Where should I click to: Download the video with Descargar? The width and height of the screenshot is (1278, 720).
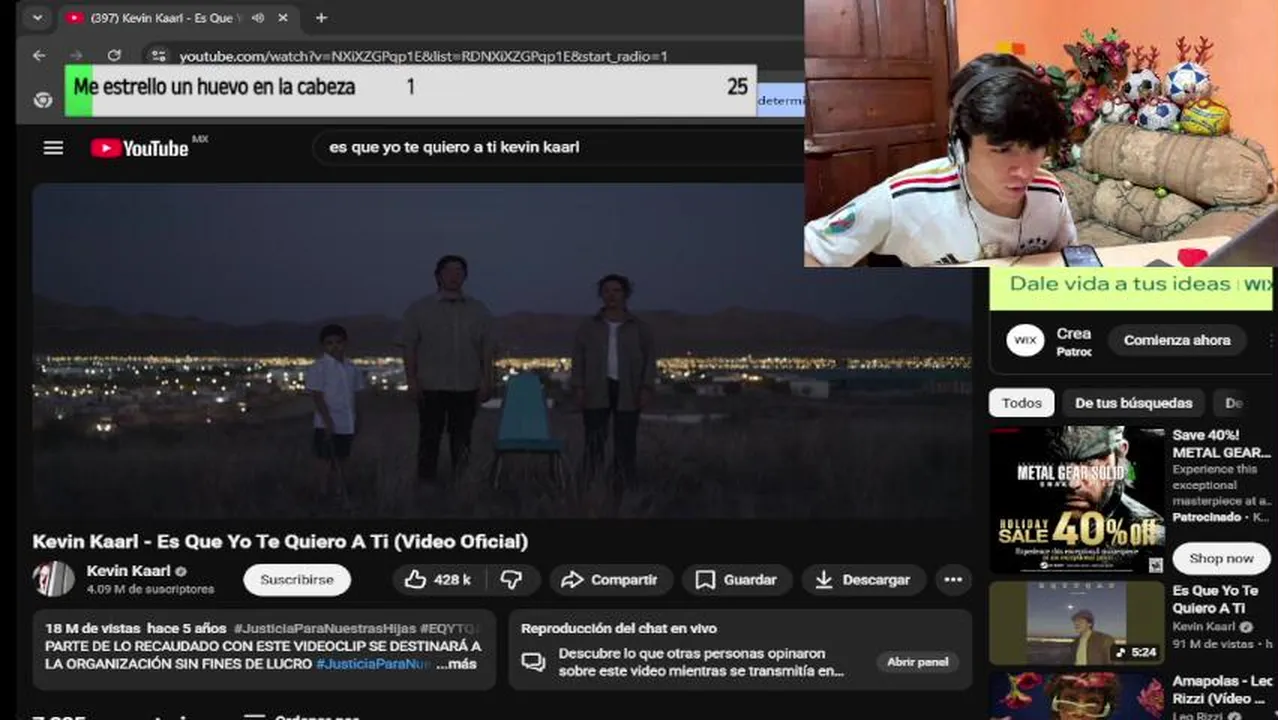(862, 580)
